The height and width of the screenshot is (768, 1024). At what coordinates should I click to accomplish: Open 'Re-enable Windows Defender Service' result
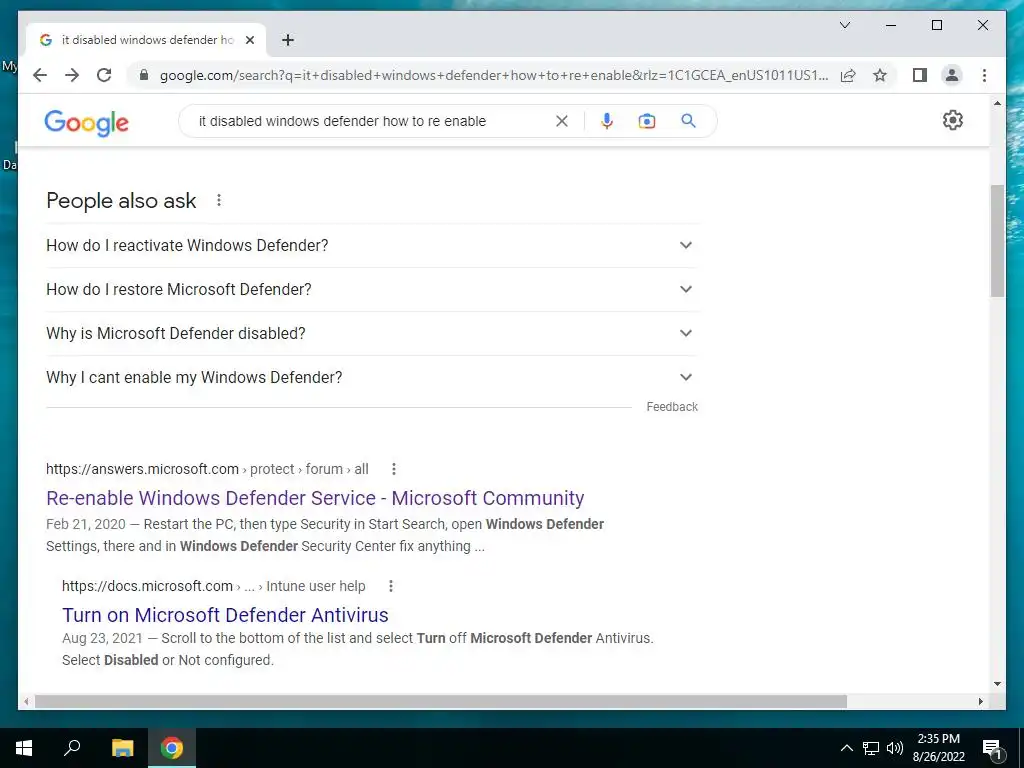pyautogui.click(x=315, y=498)
